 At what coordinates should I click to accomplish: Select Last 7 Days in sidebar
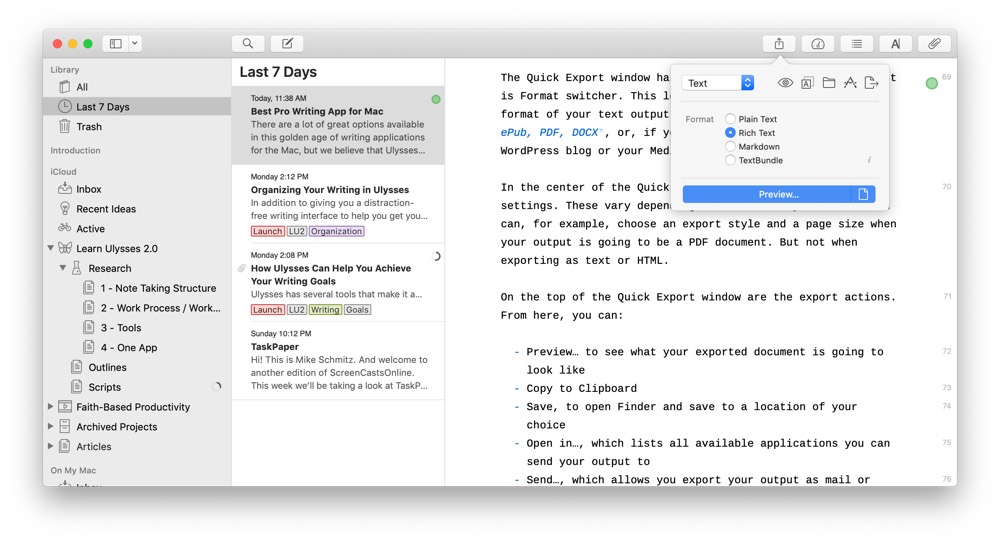pyautogui.click(x=136, y=107)
